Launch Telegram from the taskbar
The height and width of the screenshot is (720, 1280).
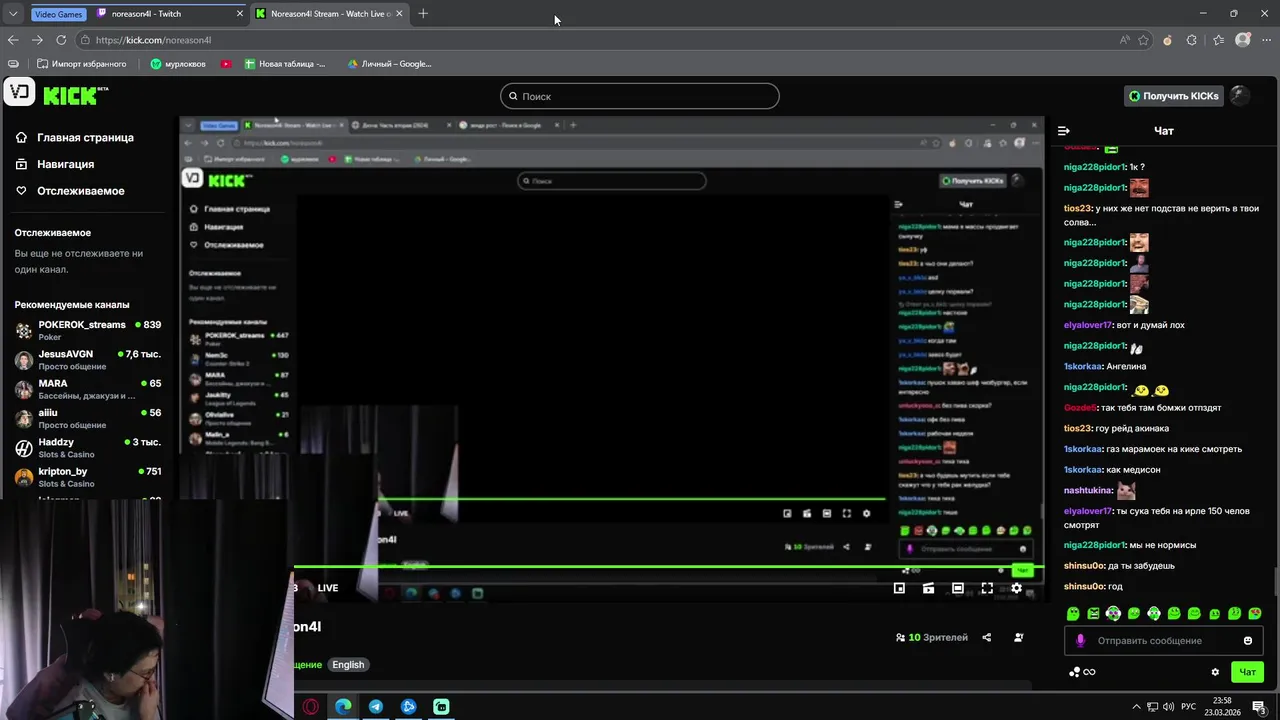pyautogui.click(x=376, y=706)
